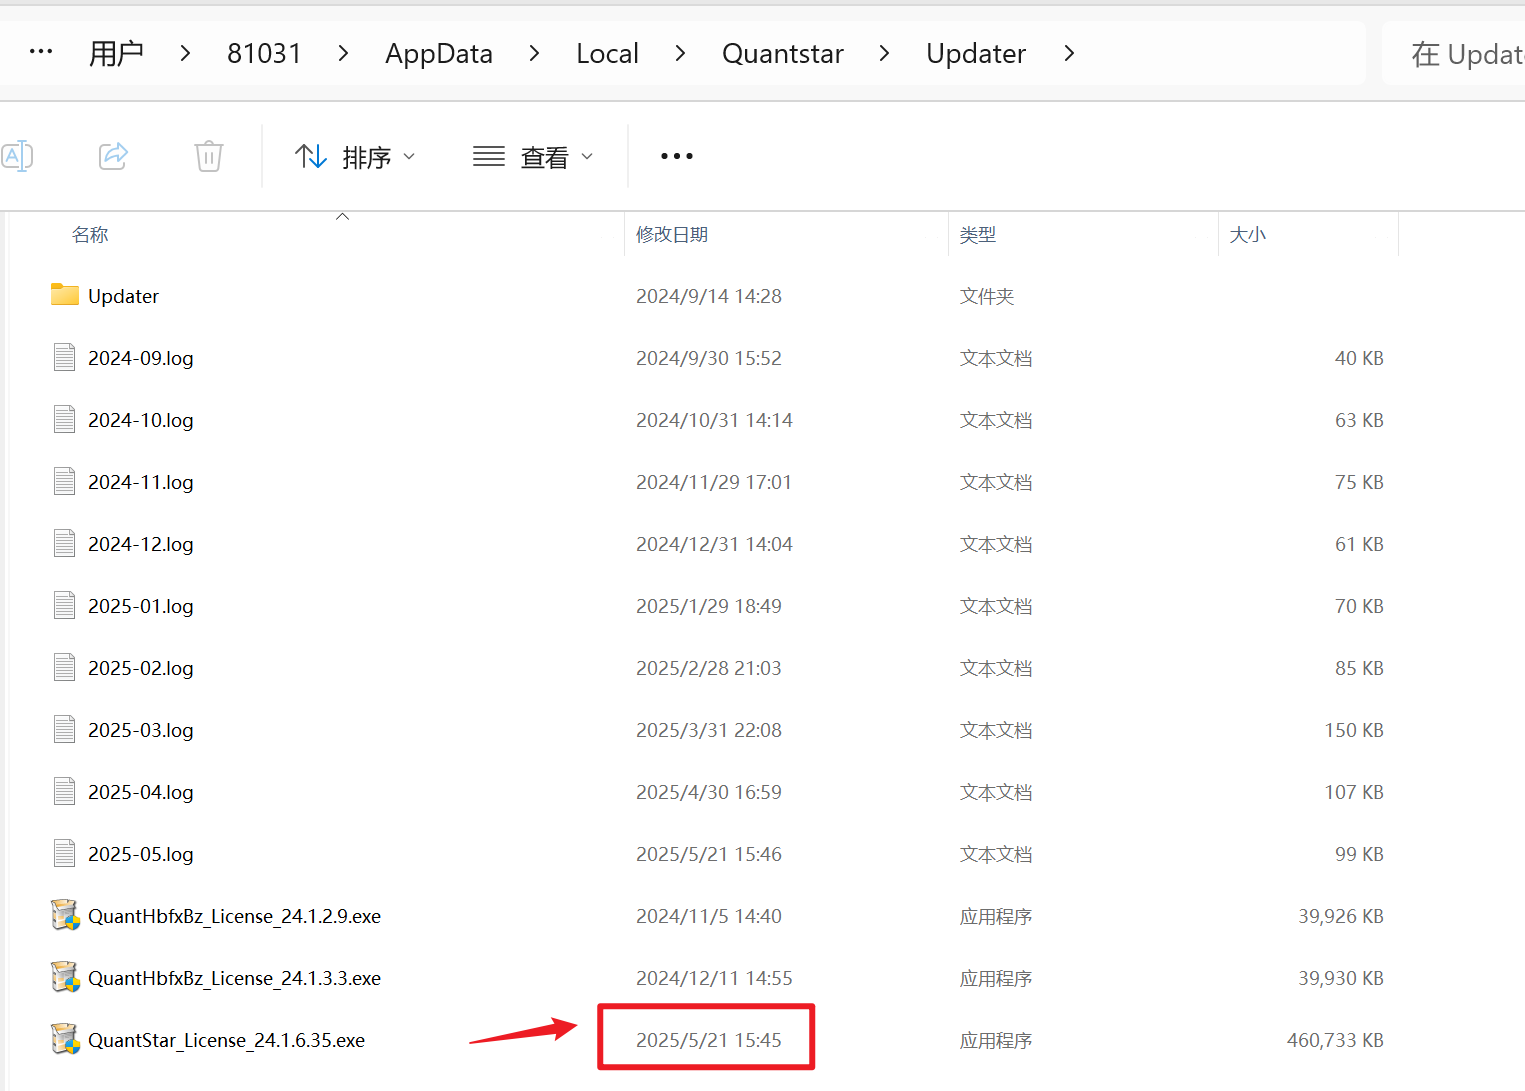
Task: Click QuantStar_License_24.1.6.35.exe installer icon
Action: pyautogui.click(x=65, y=1039)
